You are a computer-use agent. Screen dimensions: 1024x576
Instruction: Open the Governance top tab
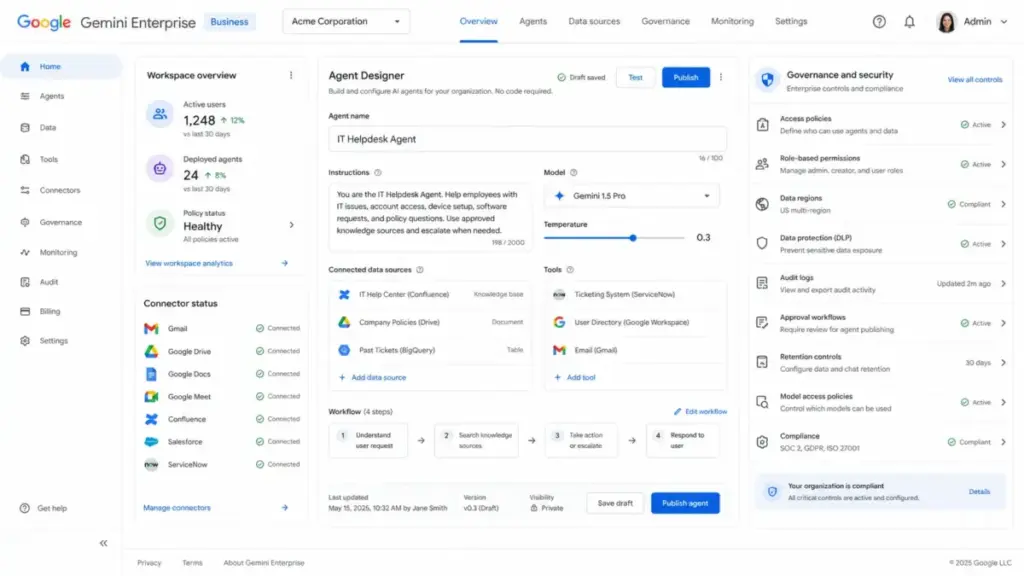665,22
